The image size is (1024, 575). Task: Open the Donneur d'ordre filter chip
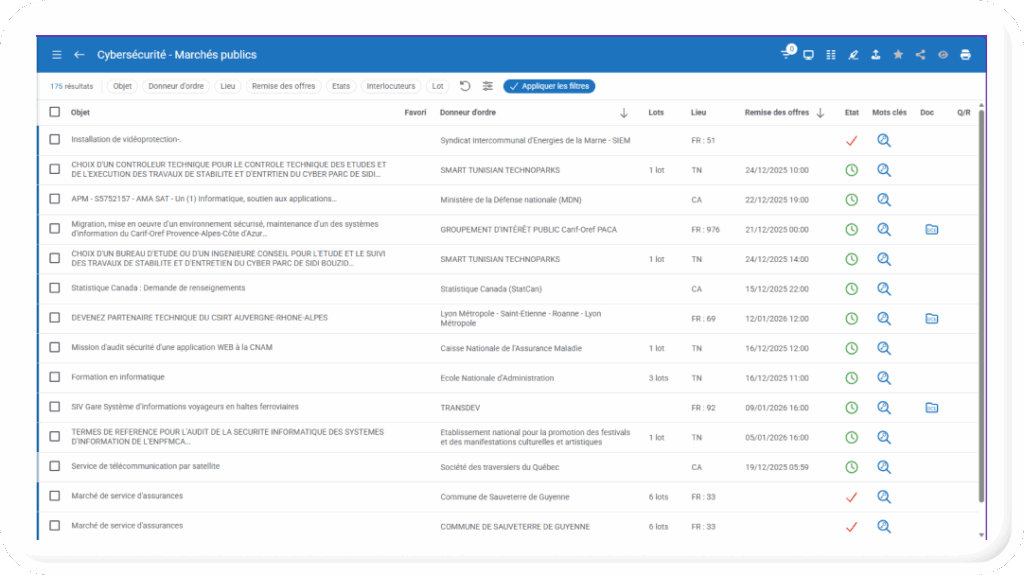pos(175,86)
